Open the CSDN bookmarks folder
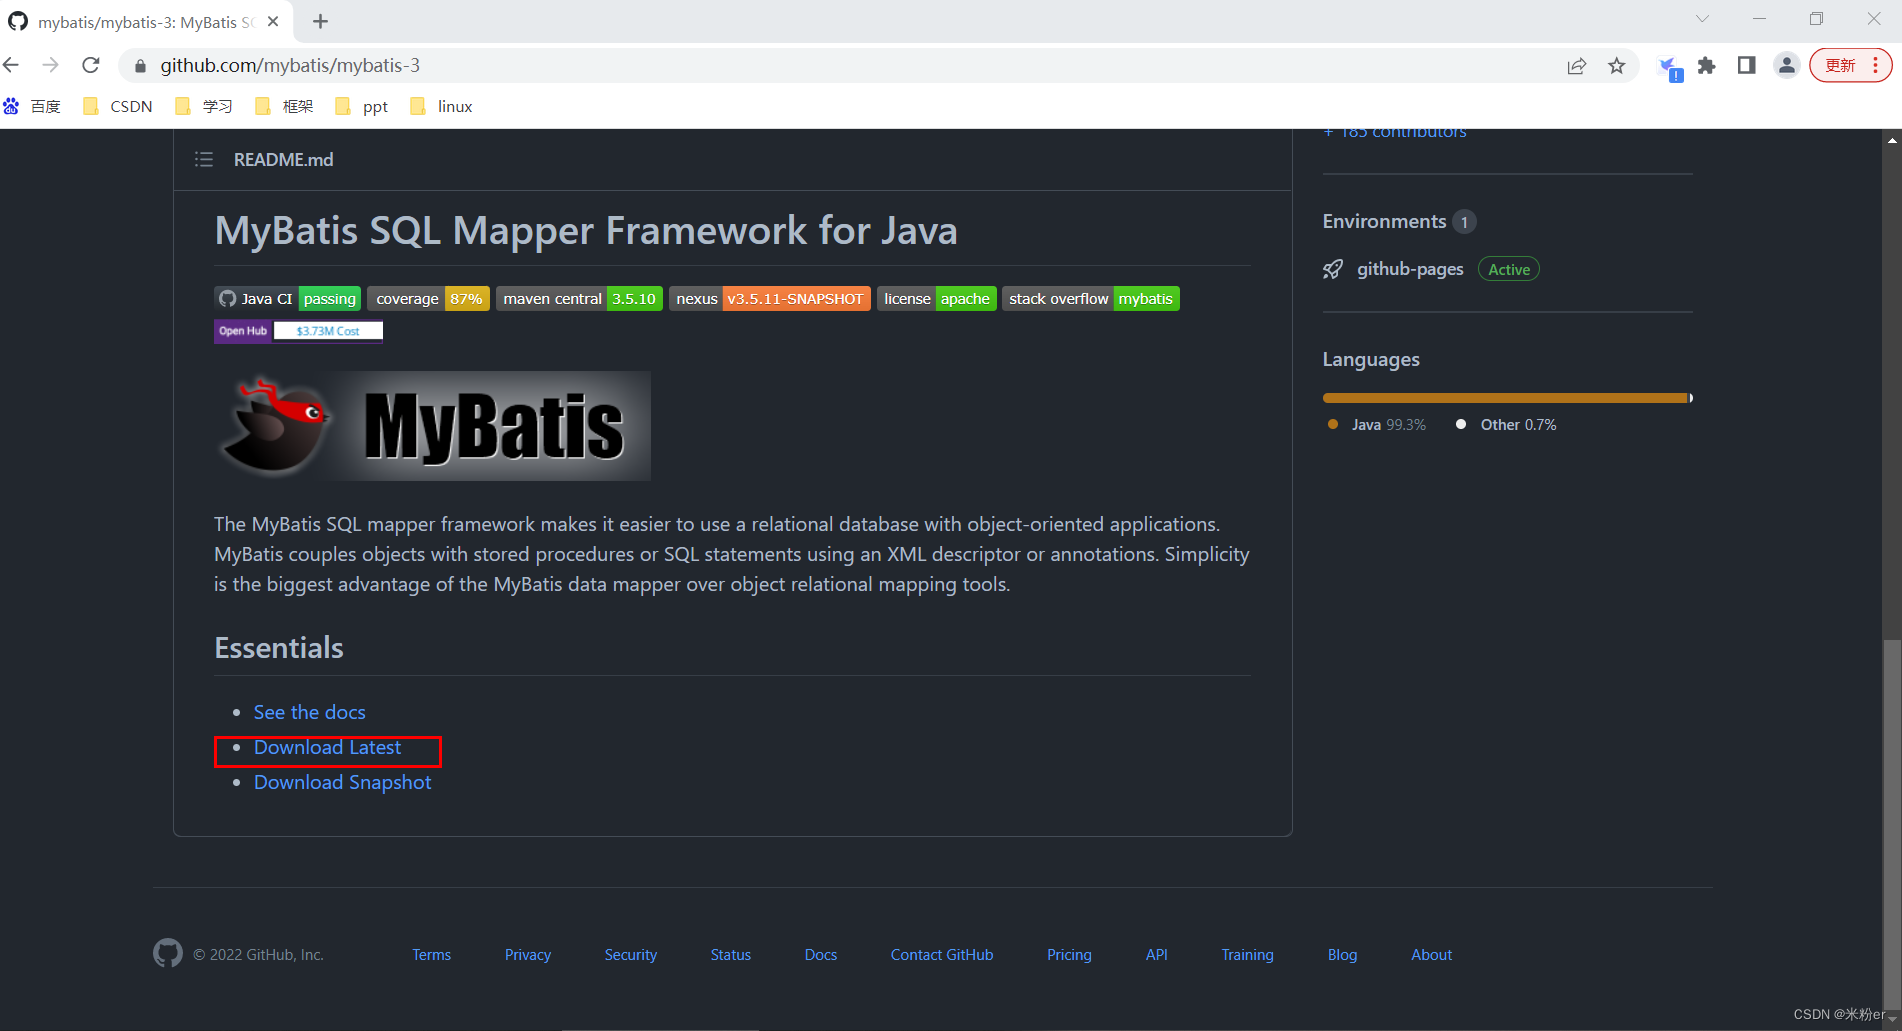The height and width of the screenshot is (1031, 1902). 119,106
